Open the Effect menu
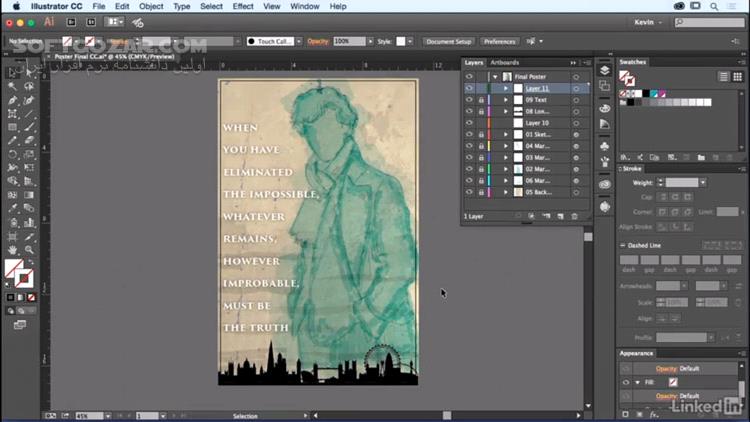This screenshot has width=750, height=422. pos(243,6)
